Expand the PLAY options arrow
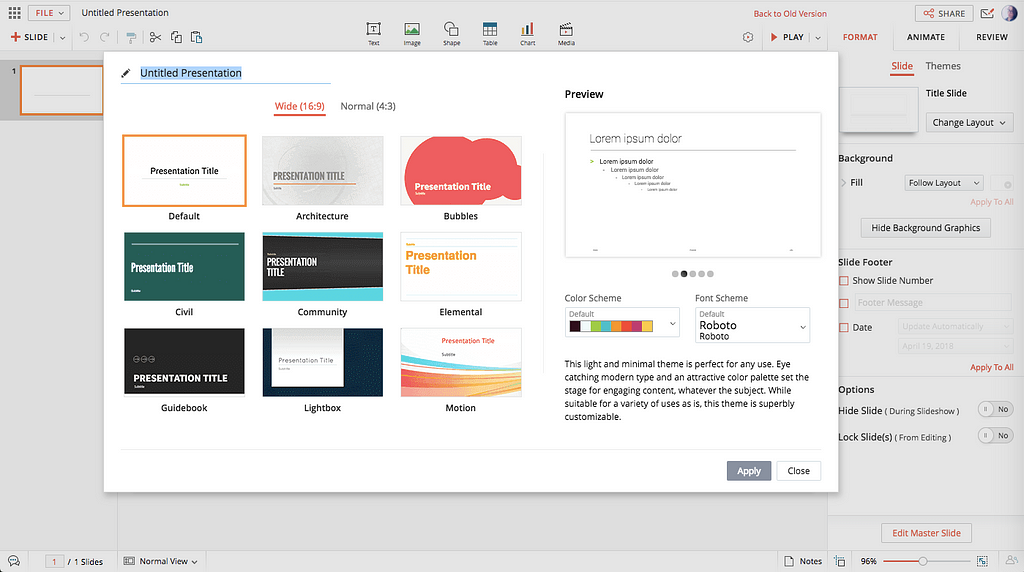This screenshot has height=572, width=1024. point(818,38)
